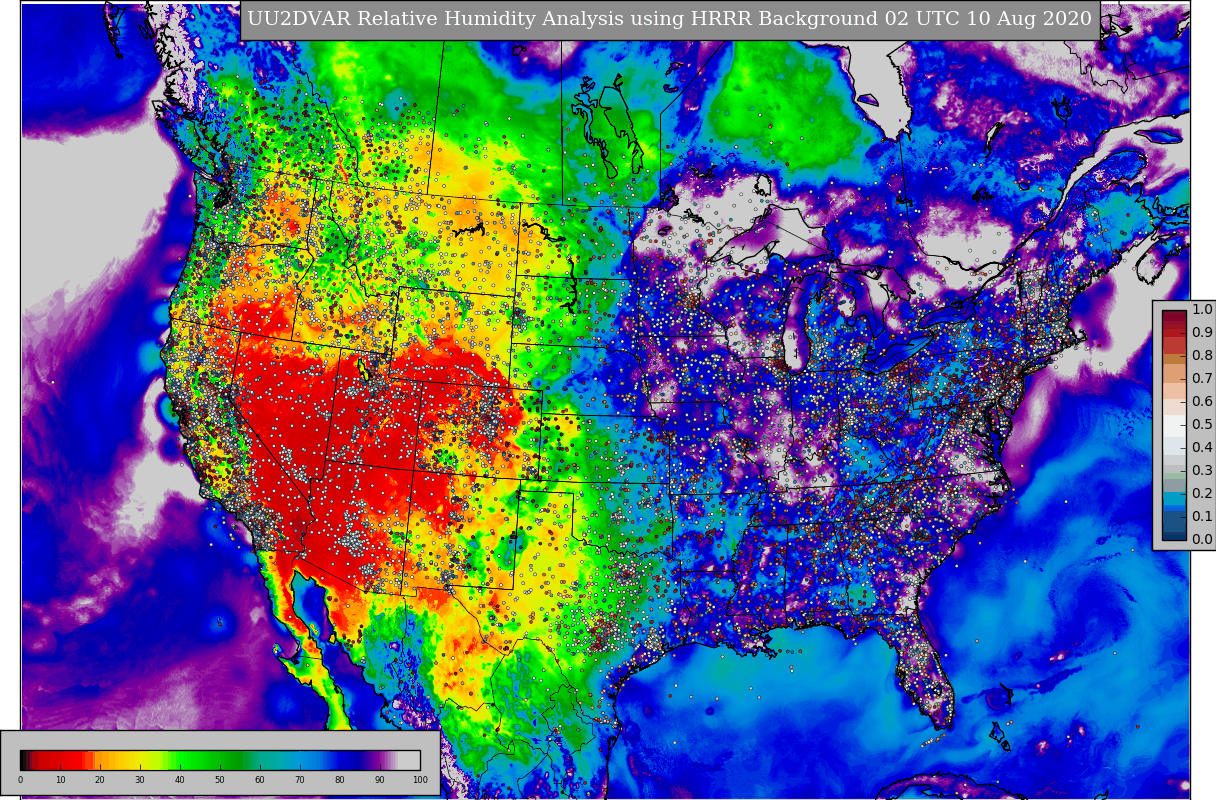Click the 0.8 label on the right colorbar
This screenshot has height=800, width=1216.
click(x=1202, y=356)
